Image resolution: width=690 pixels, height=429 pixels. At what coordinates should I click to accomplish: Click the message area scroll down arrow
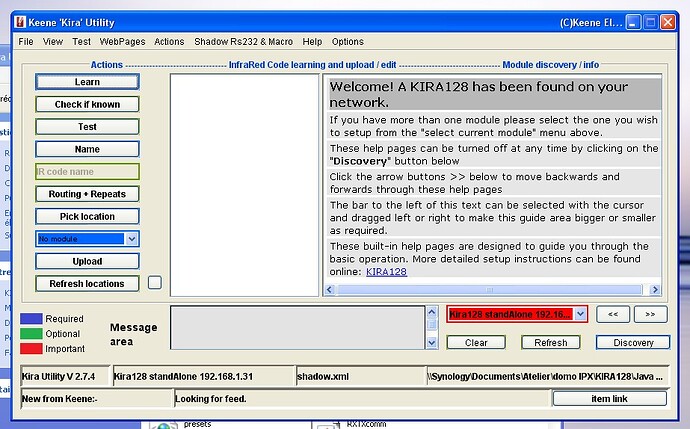pos(432,343)
